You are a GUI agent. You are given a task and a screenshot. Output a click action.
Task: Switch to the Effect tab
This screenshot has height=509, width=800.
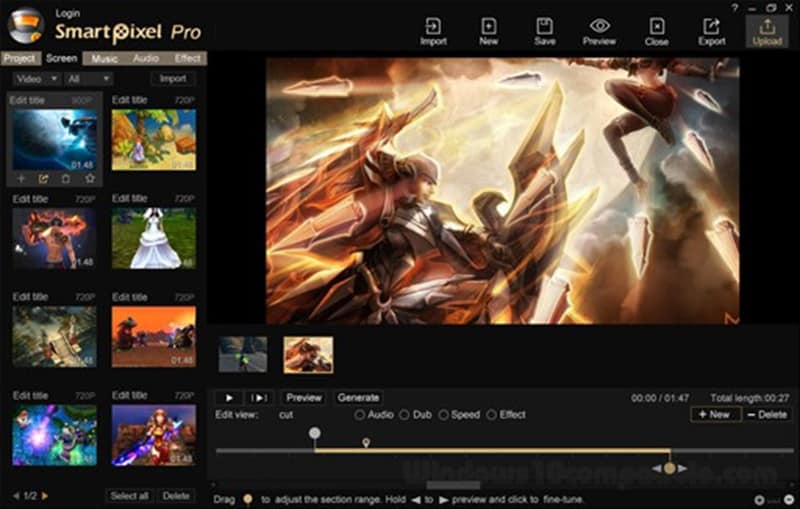click(x=187, y=59)
